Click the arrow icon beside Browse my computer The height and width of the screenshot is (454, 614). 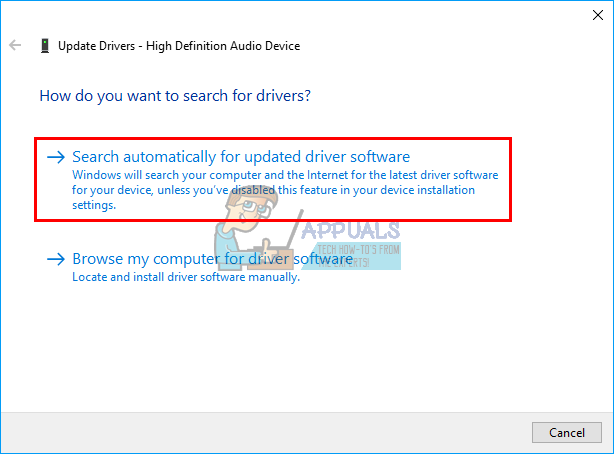click(x=56, y=259)
